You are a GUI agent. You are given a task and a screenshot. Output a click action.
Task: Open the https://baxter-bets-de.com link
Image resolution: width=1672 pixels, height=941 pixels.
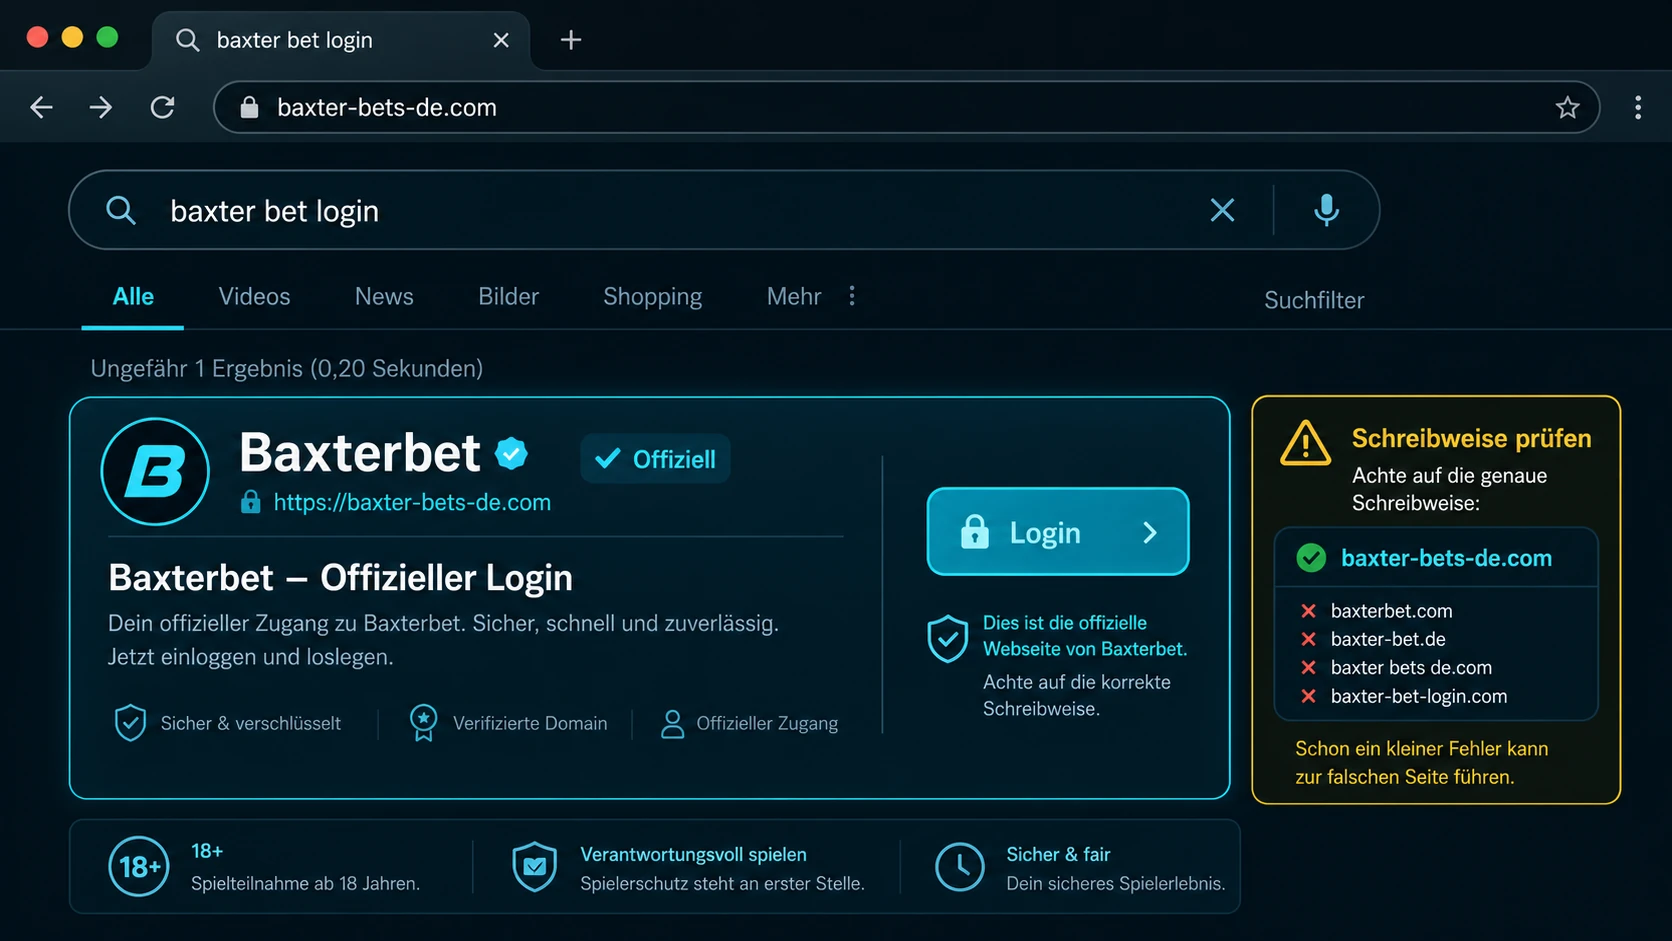[412, 502]
